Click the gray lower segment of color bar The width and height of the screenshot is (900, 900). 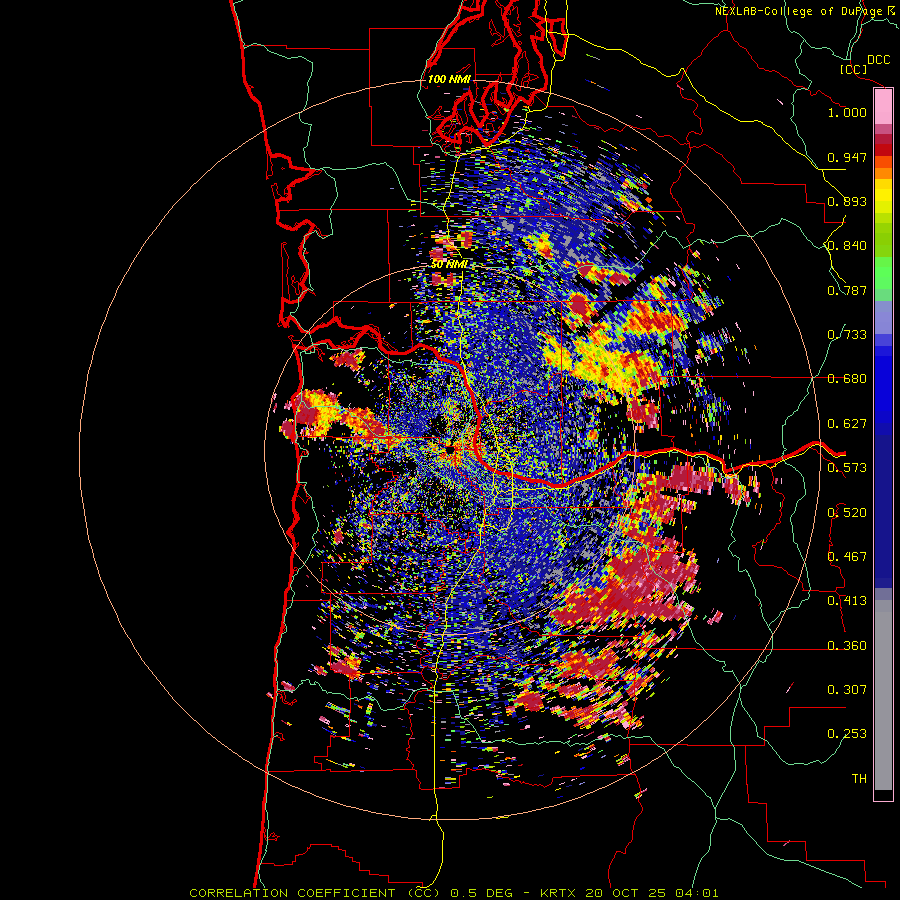[x=883, y=695]
